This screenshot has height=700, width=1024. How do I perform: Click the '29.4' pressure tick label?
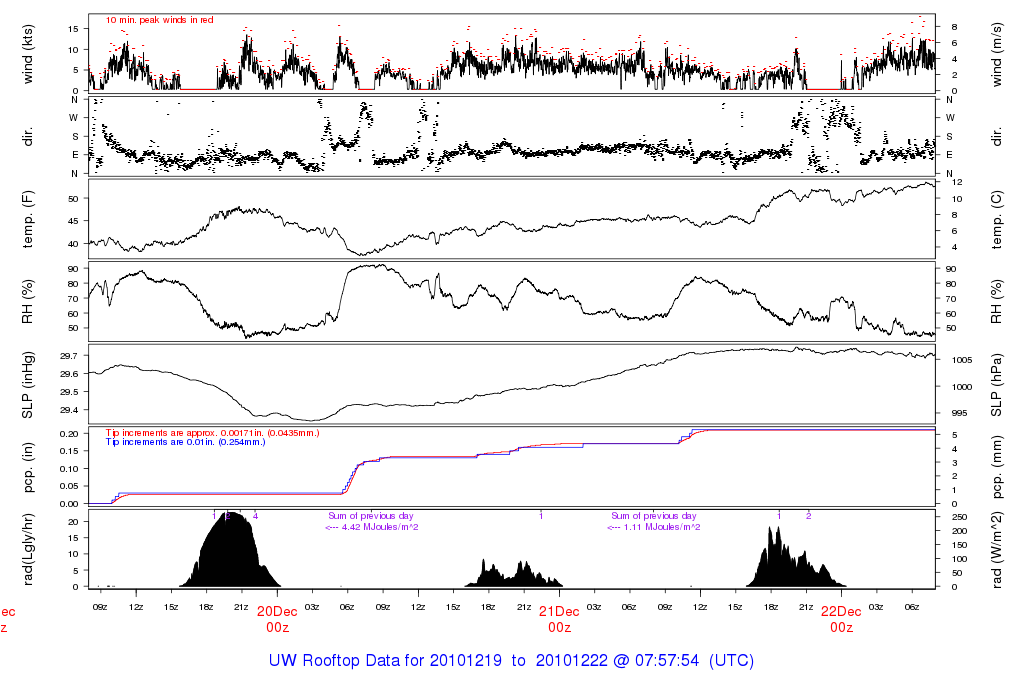[69, 410]
